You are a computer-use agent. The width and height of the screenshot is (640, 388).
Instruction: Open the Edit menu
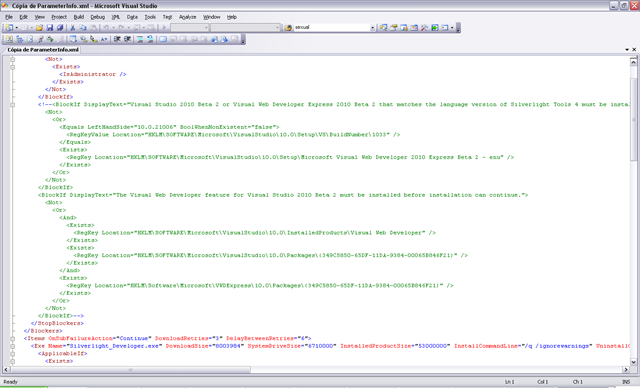pos(24,17)
